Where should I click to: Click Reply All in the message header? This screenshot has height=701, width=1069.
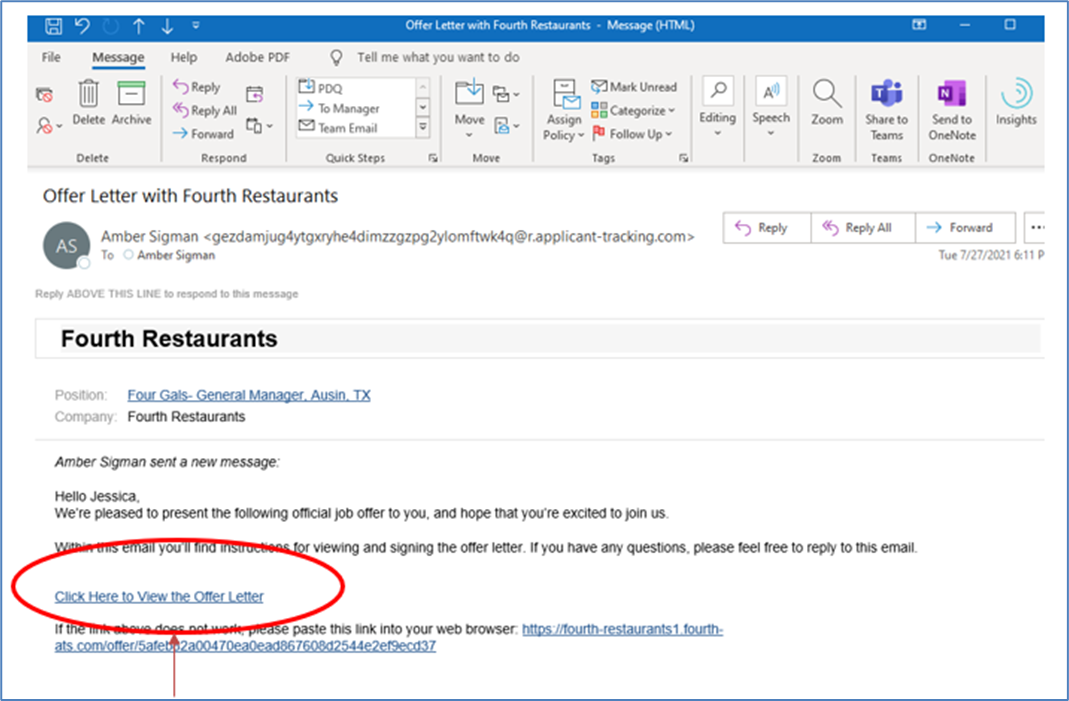(862, 228)
